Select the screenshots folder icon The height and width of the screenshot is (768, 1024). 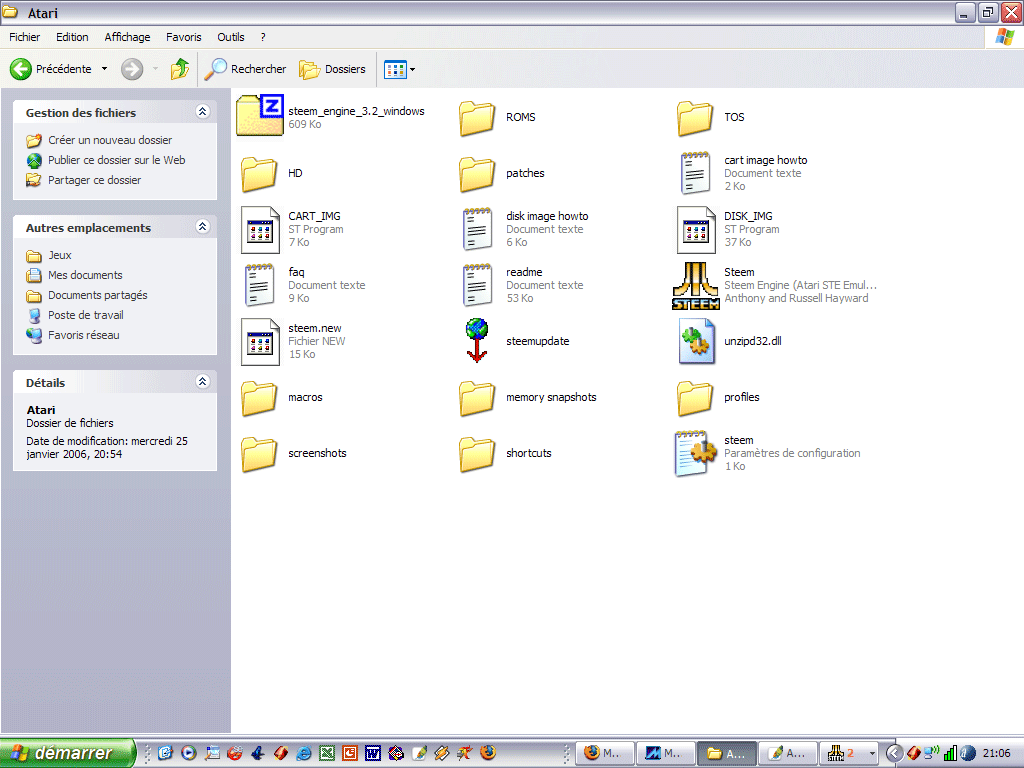pos(259,455)
